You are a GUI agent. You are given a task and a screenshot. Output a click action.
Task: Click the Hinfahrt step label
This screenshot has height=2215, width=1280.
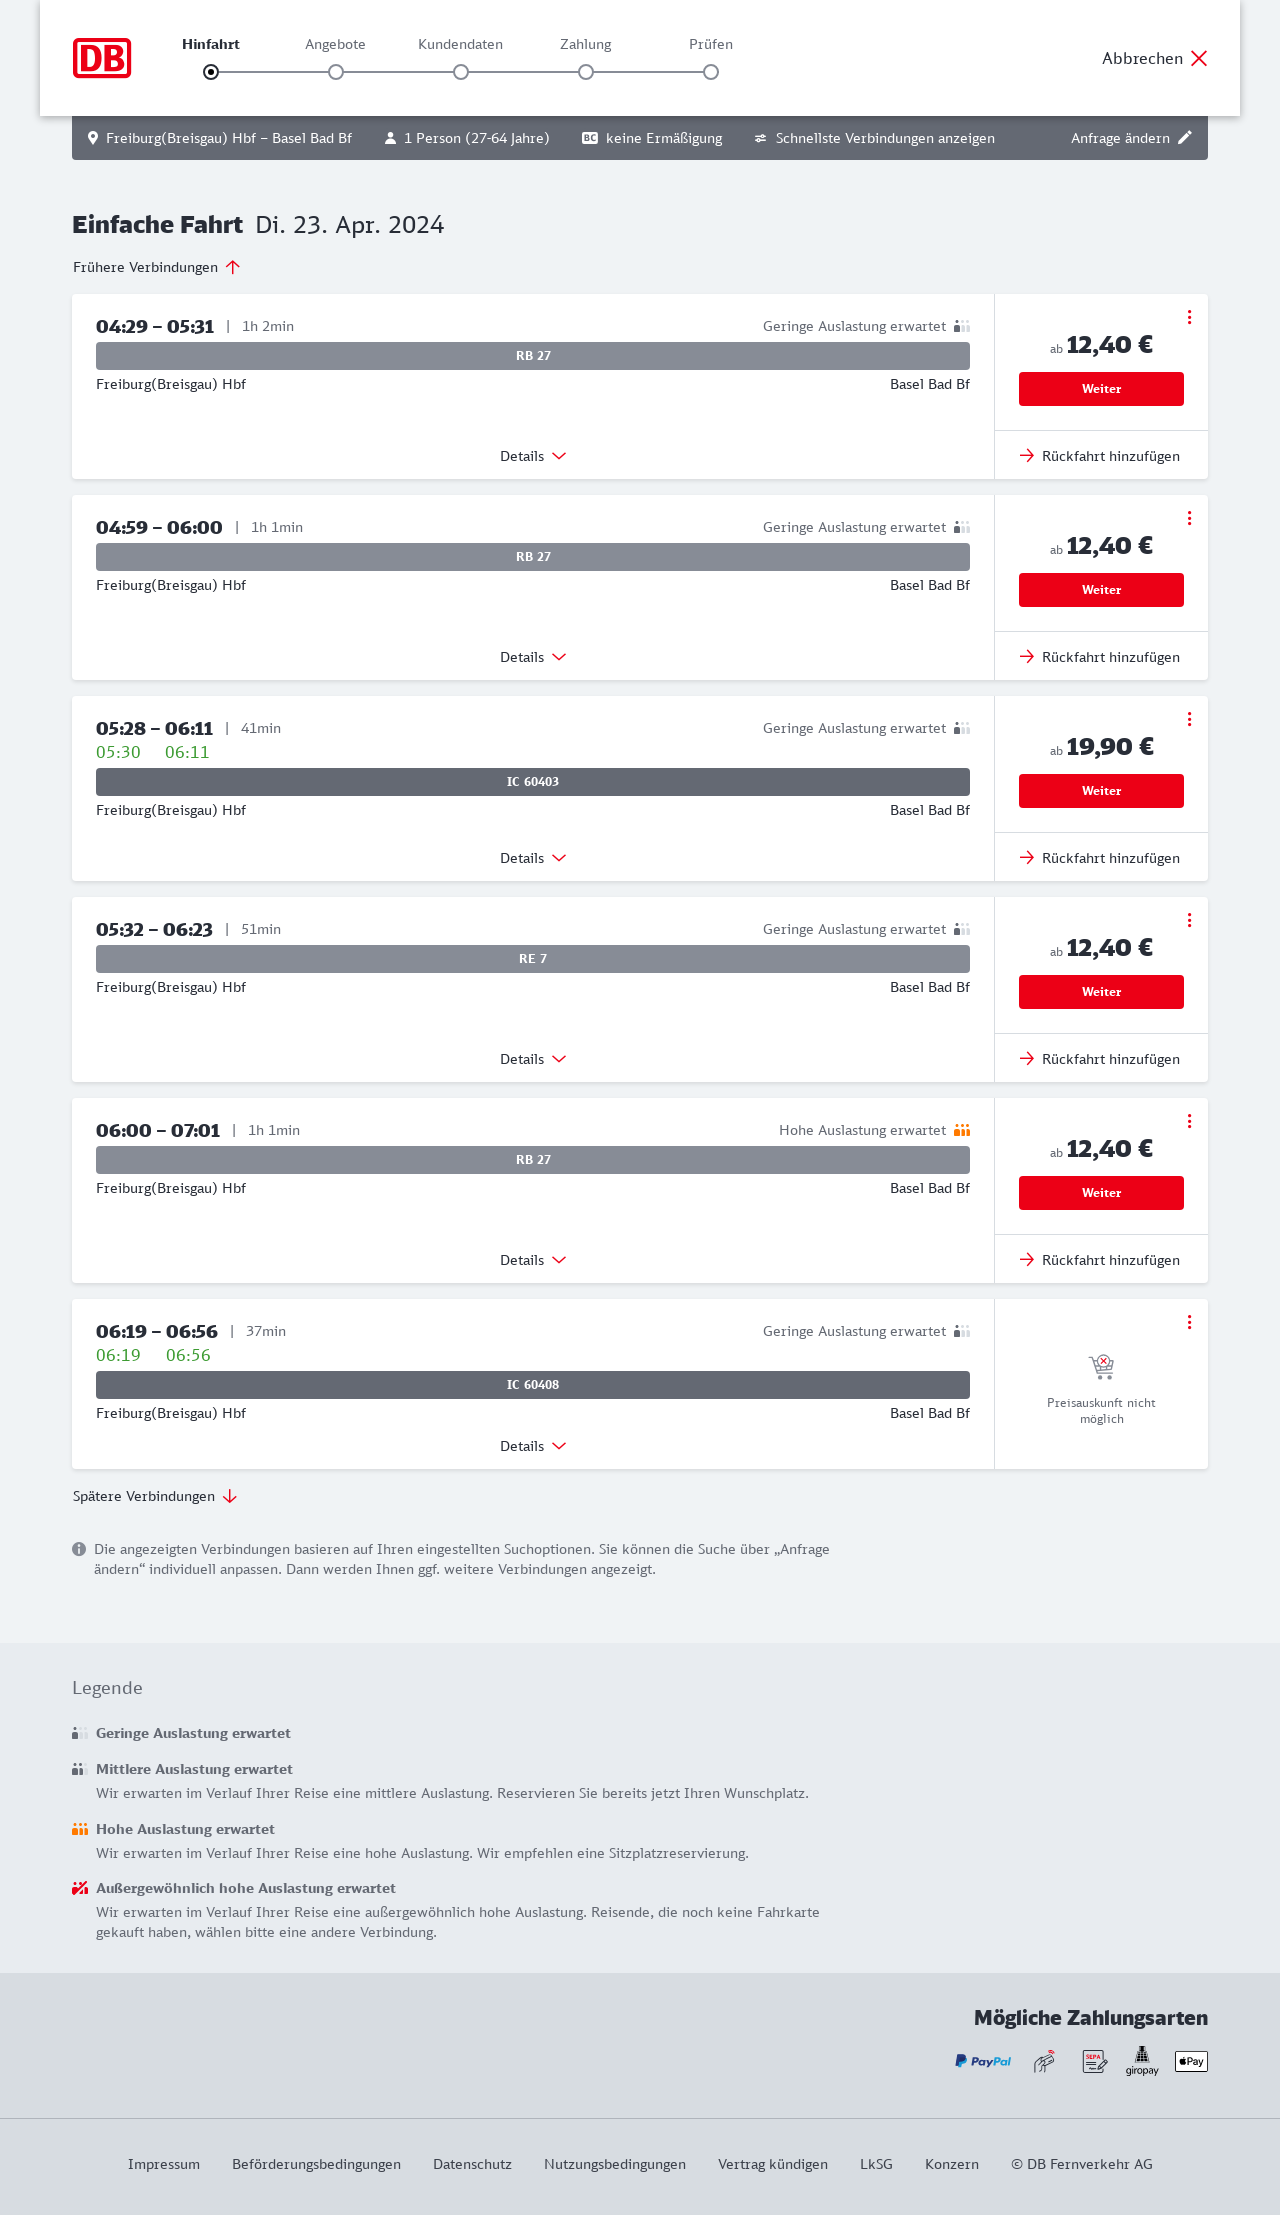tap(211, 44)
